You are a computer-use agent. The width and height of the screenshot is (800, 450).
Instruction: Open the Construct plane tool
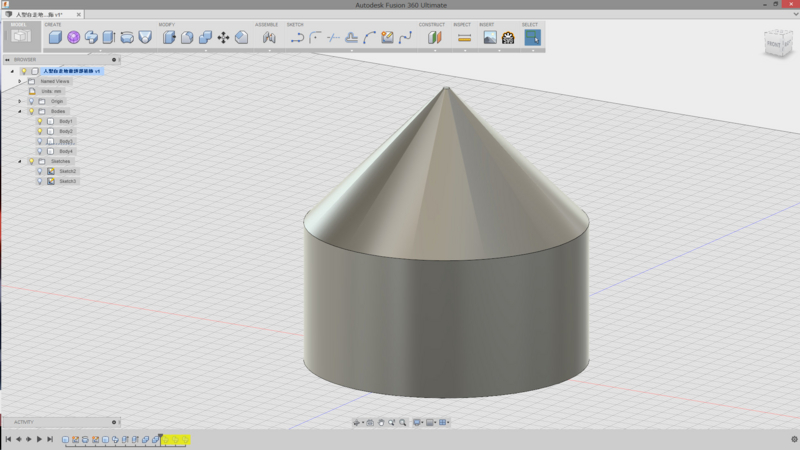(x=435, y=37)
